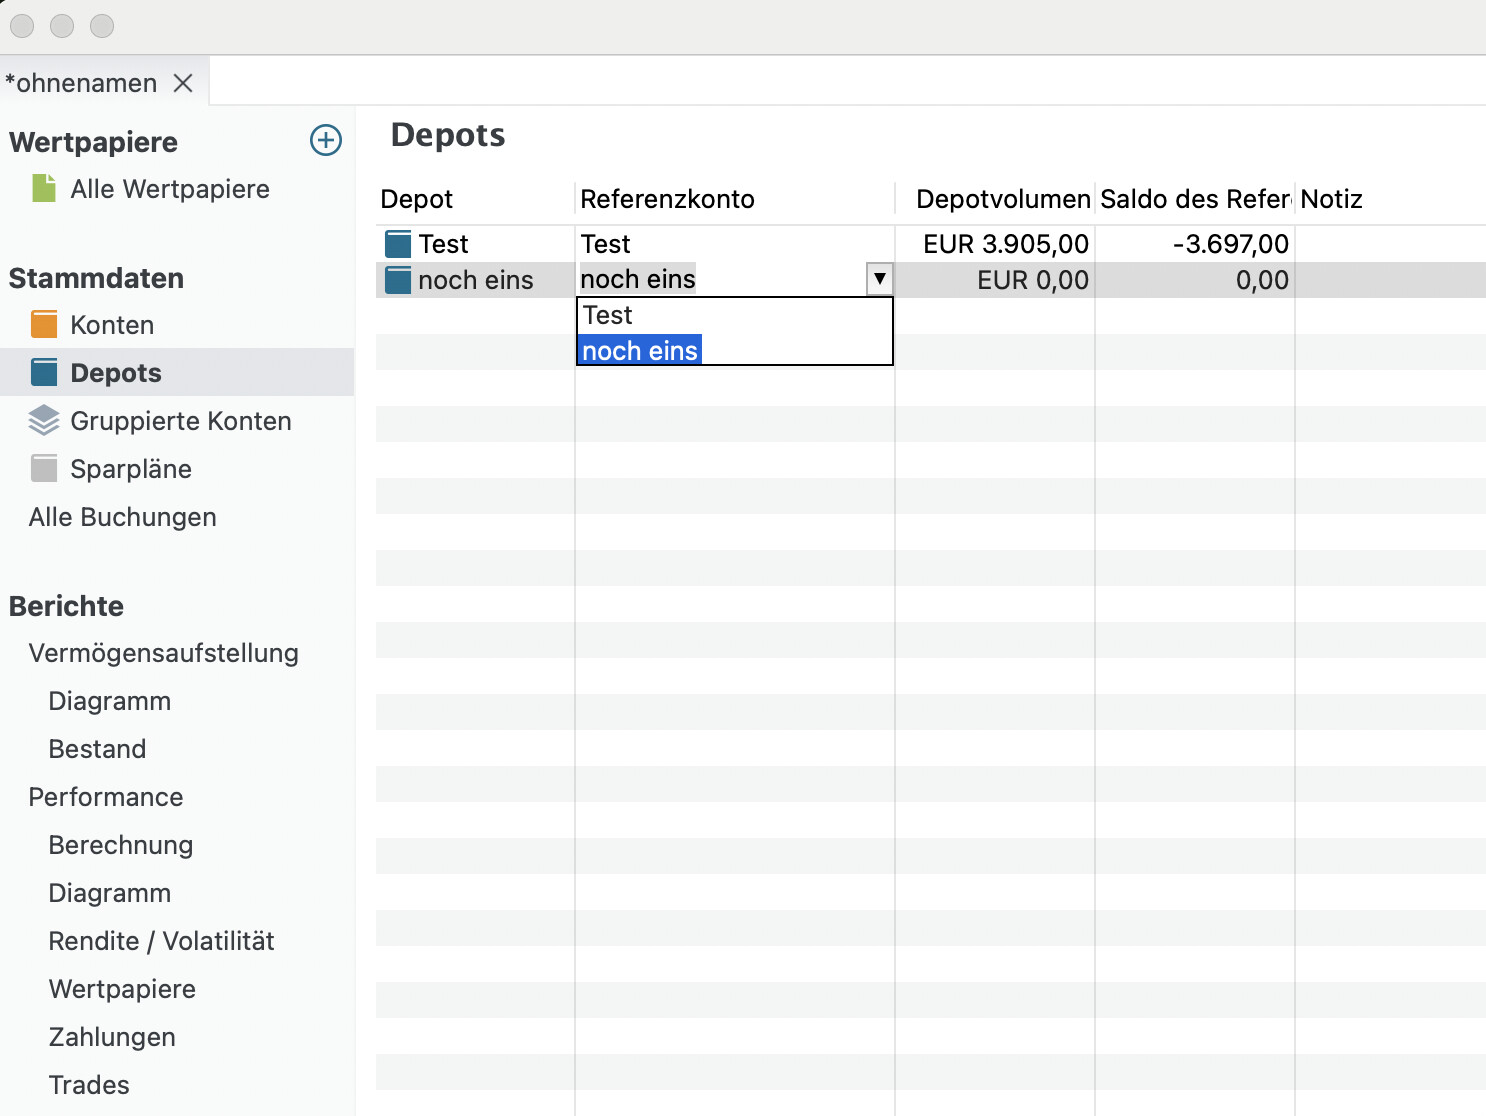This screenshot has width=1486, height=1116.
Task: Open Alle Buchungen in sidebar
Action: [x=122, y=517]
